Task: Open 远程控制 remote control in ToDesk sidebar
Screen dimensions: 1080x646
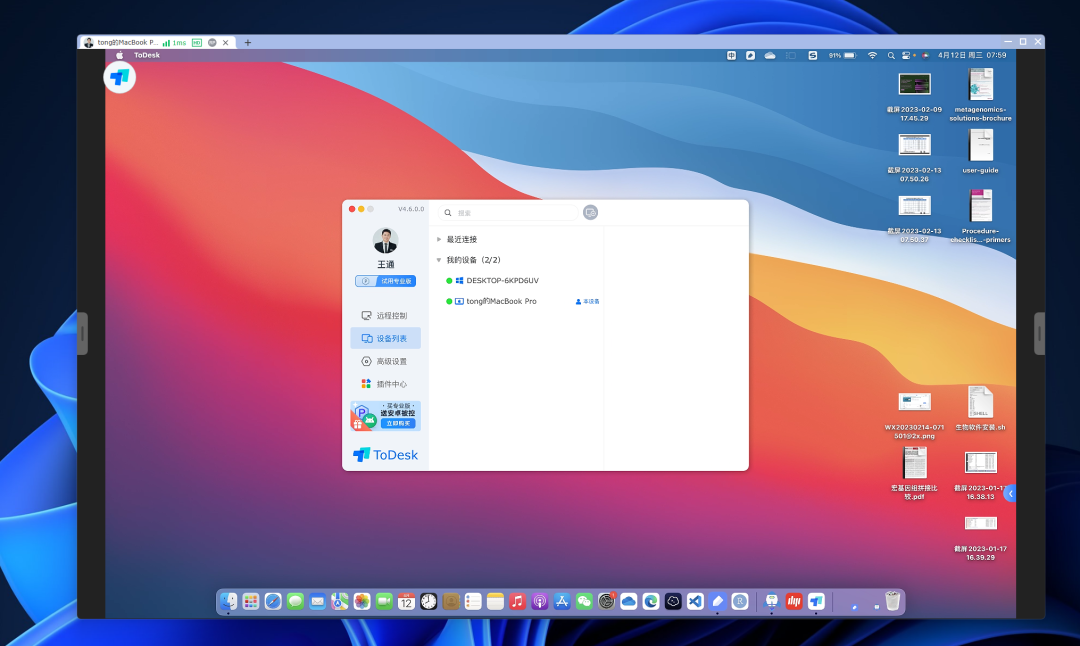Action: click(x=385, y=315)
